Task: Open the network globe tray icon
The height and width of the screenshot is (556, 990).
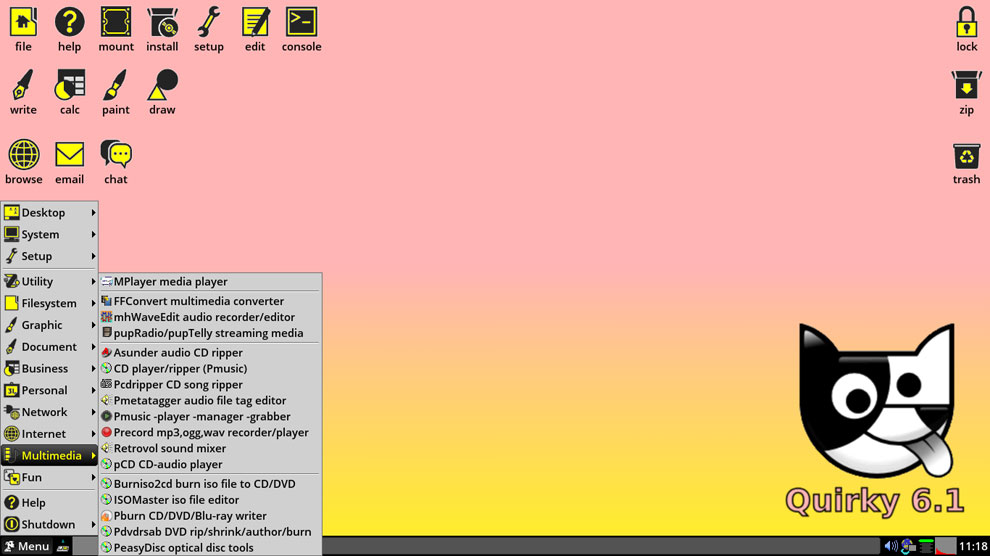Action: coord(908,546)
